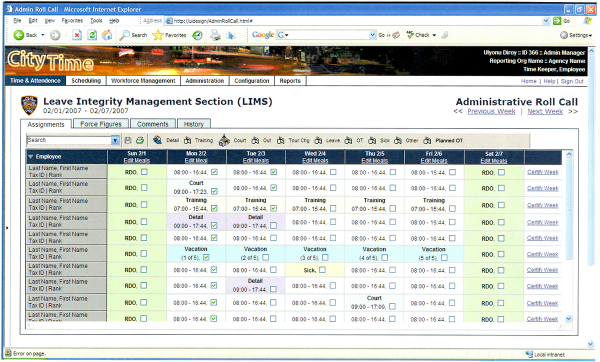
Task: Open the Check spelling dropdown arrow
Action: (x=434, y=35)
